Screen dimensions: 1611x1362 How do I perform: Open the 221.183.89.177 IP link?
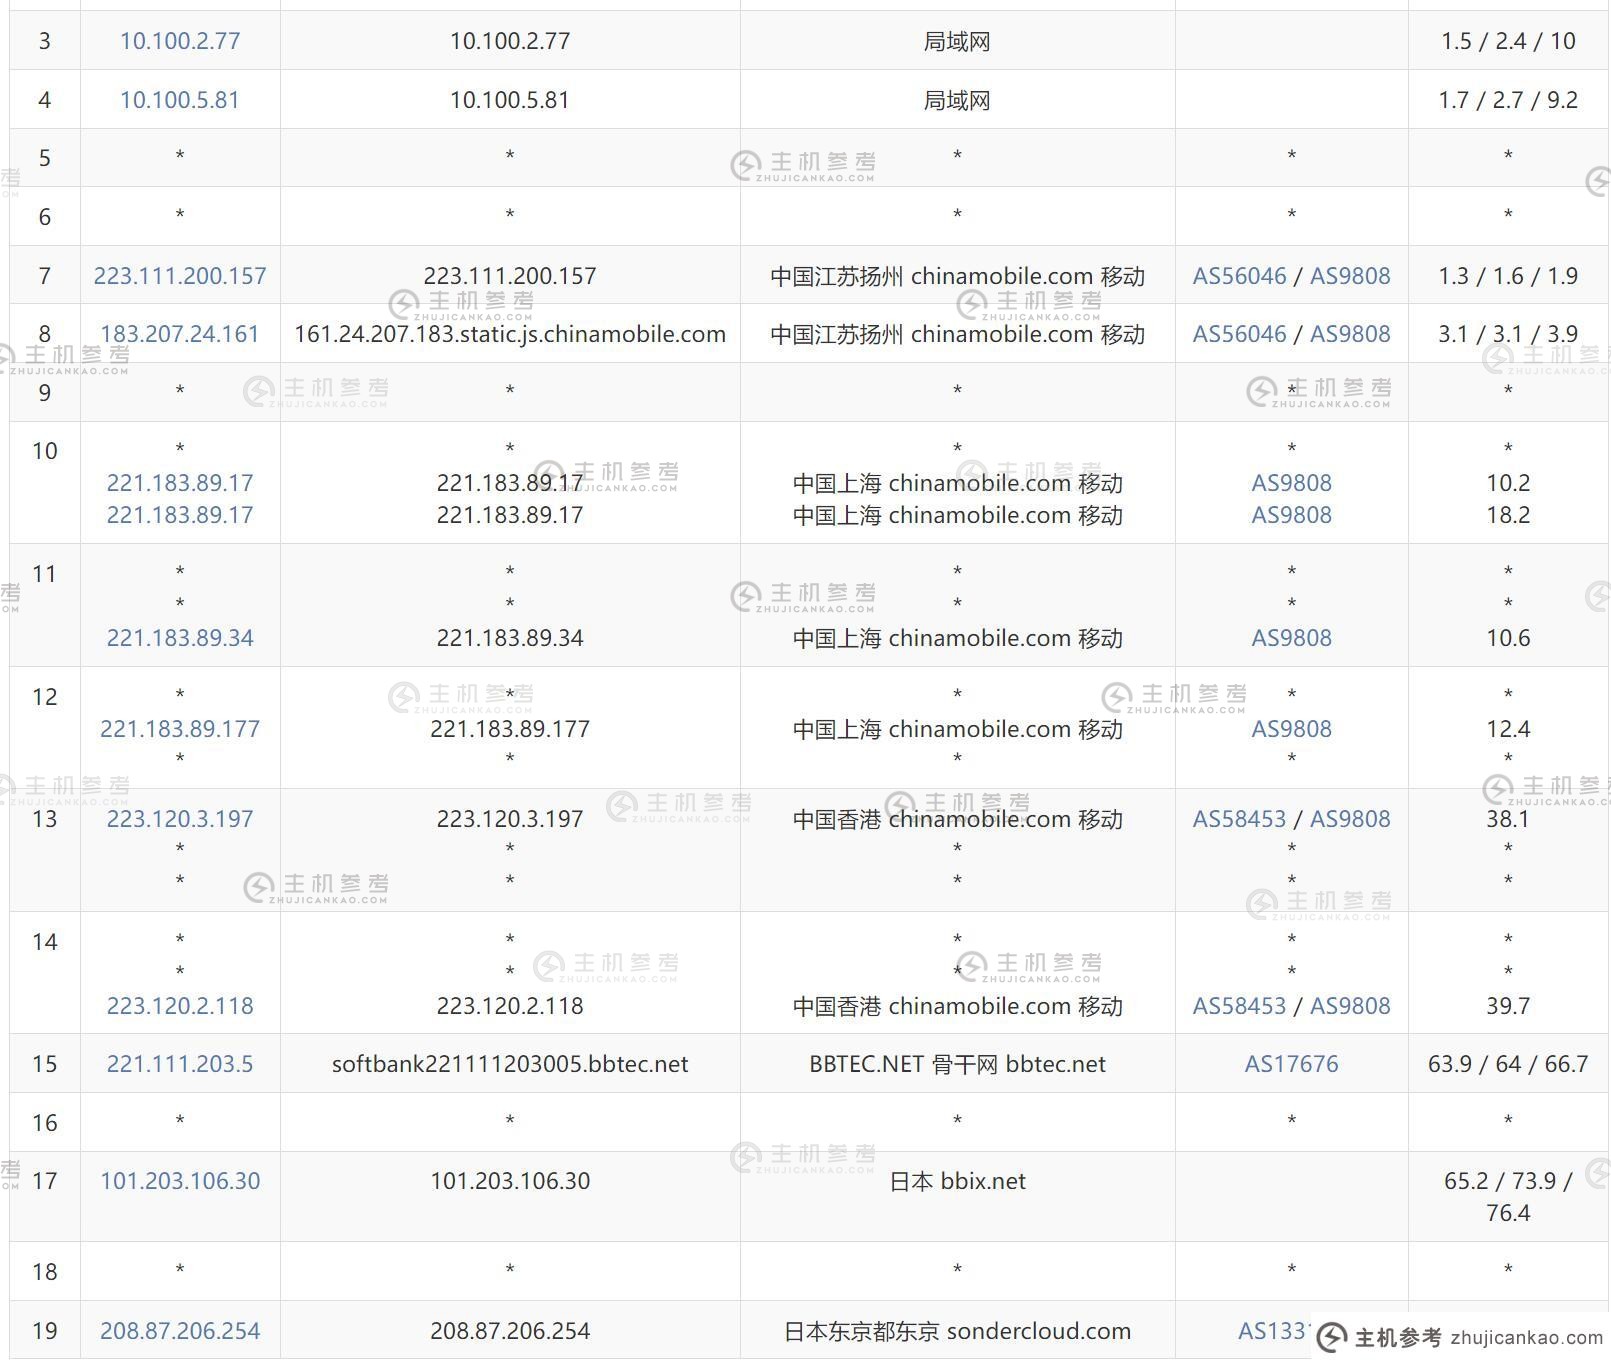(180, 729)
